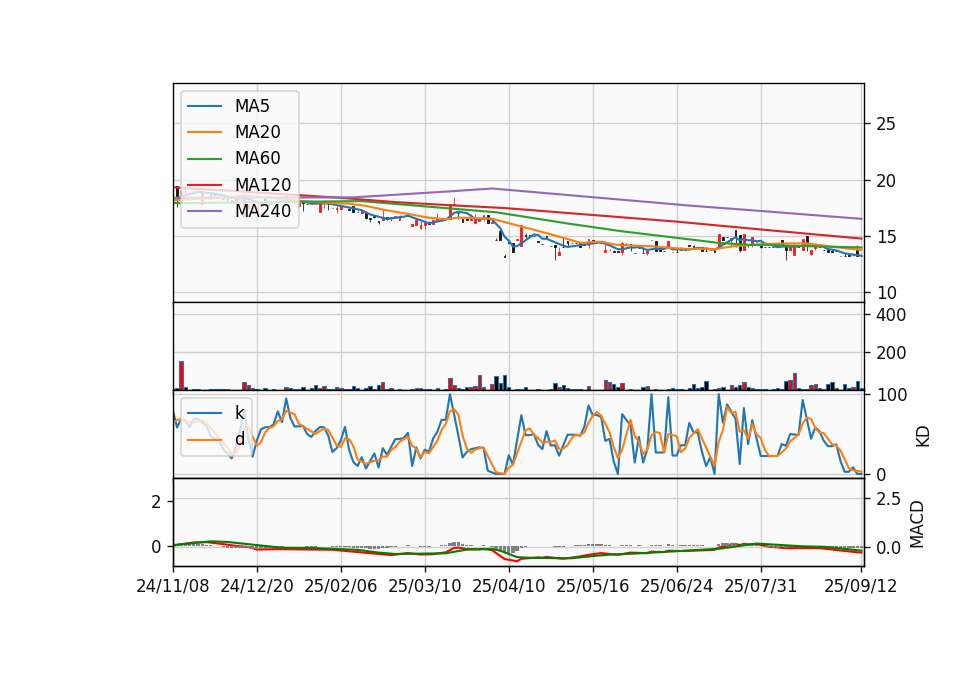Click the 25/09/12 date axis label
Image resolution: width=960 pixels, height=690 pixels.
pos(860,586)
